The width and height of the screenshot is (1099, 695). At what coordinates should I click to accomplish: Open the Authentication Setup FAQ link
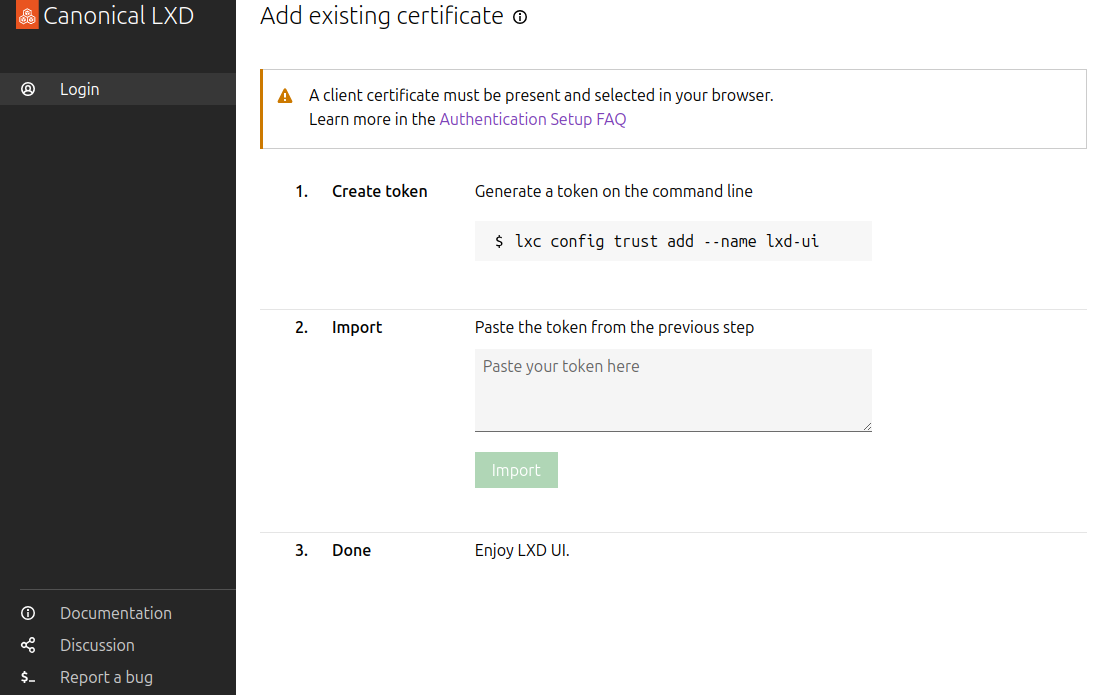pyautogui.click(x=532, y=119)
